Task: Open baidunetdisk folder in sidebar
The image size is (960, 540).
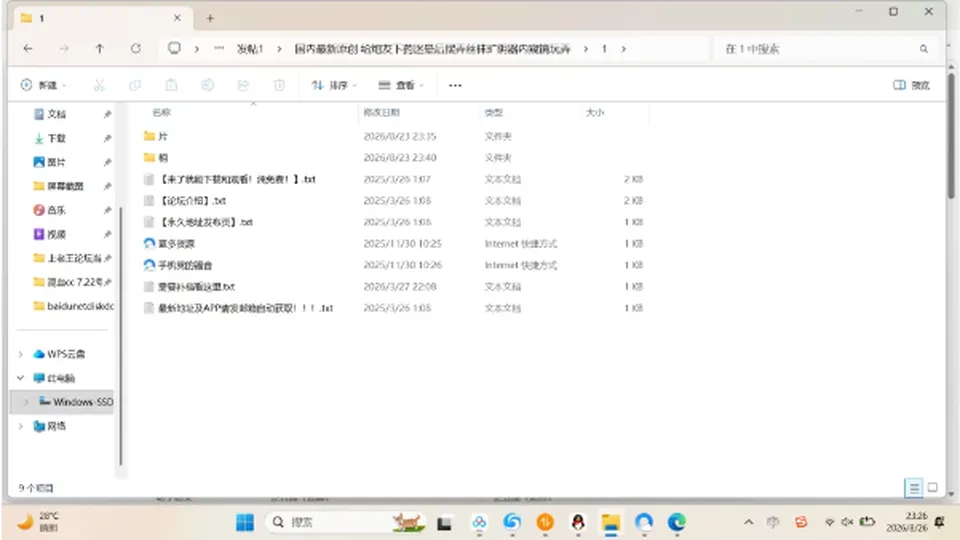Action: tap(73, 306)
